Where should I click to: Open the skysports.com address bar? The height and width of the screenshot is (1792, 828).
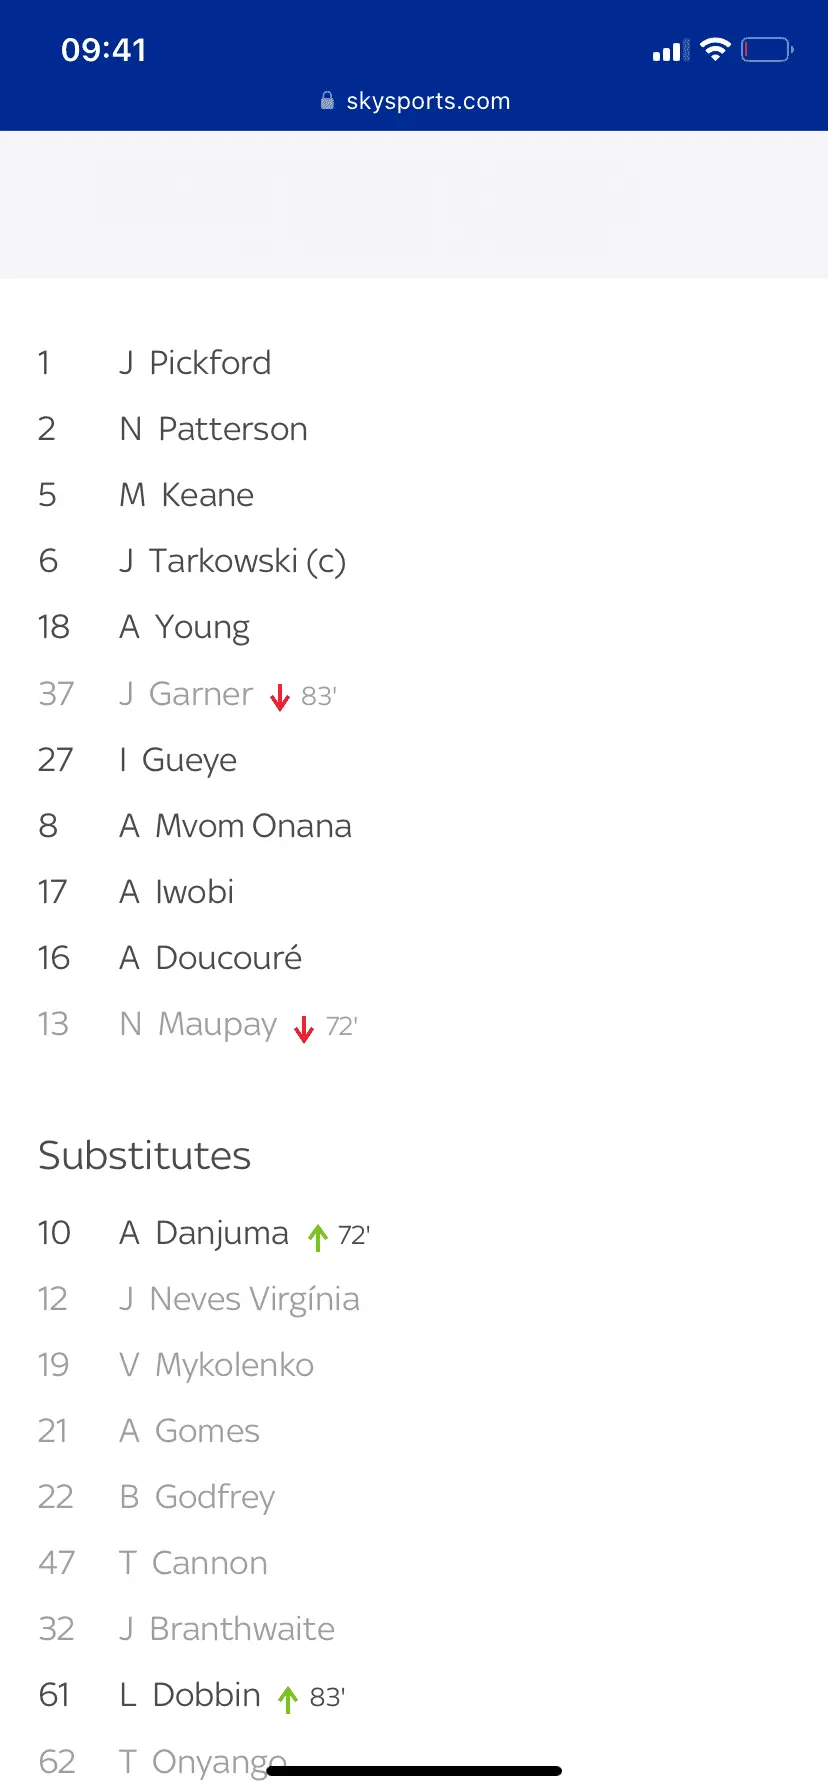click(427, 101)
